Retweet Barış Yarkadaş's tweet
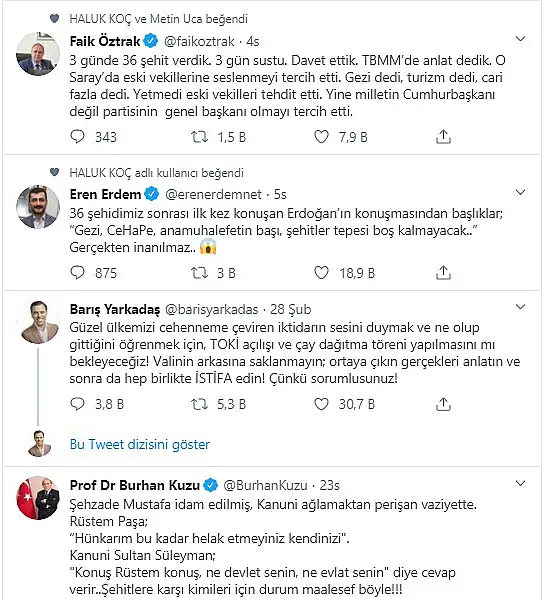The image size is (550, 600). click(199, 404)
